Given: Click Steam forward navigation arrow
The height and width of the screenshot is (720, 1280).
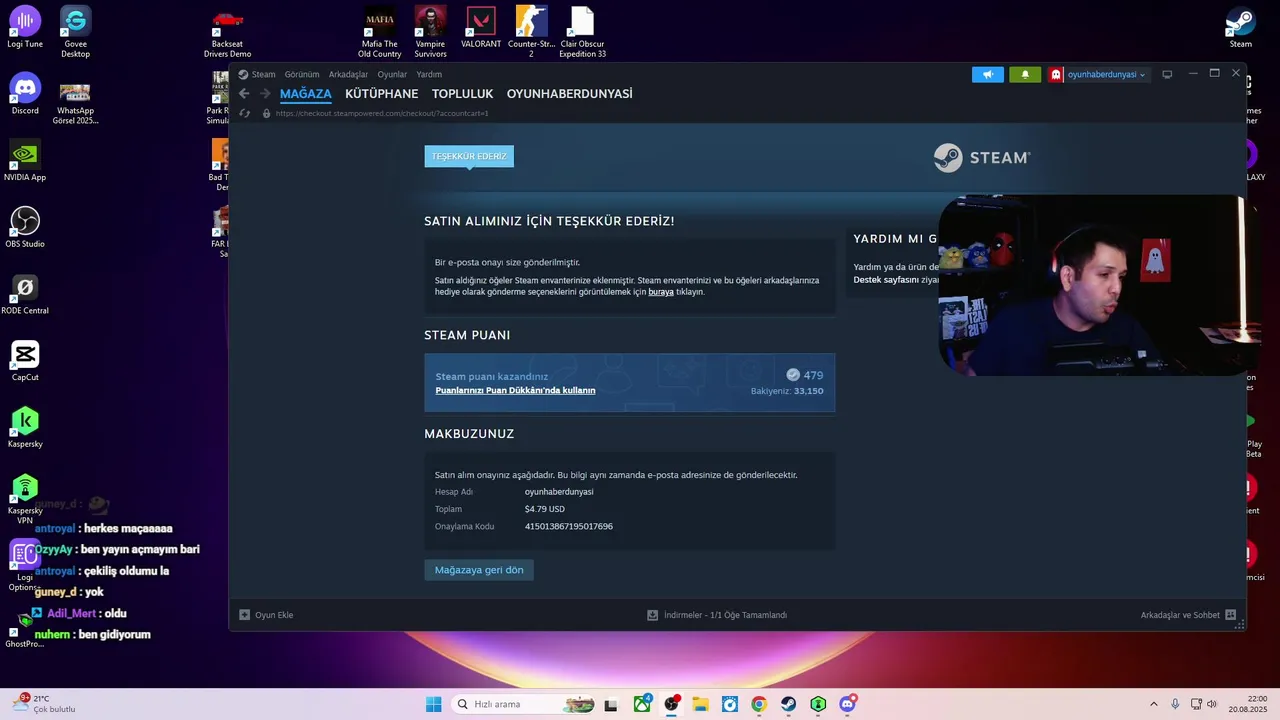Looking at the screenshot, I should (265, 94).
